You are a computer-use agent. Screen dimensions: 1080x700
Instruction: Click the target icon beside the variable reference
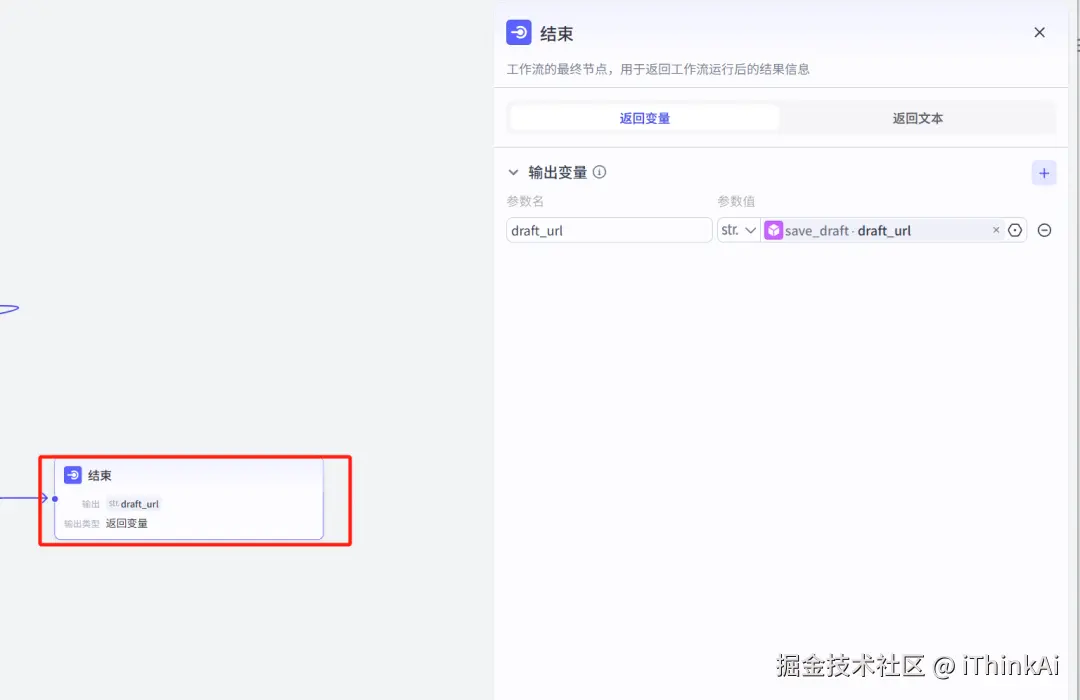(1015, 230)
